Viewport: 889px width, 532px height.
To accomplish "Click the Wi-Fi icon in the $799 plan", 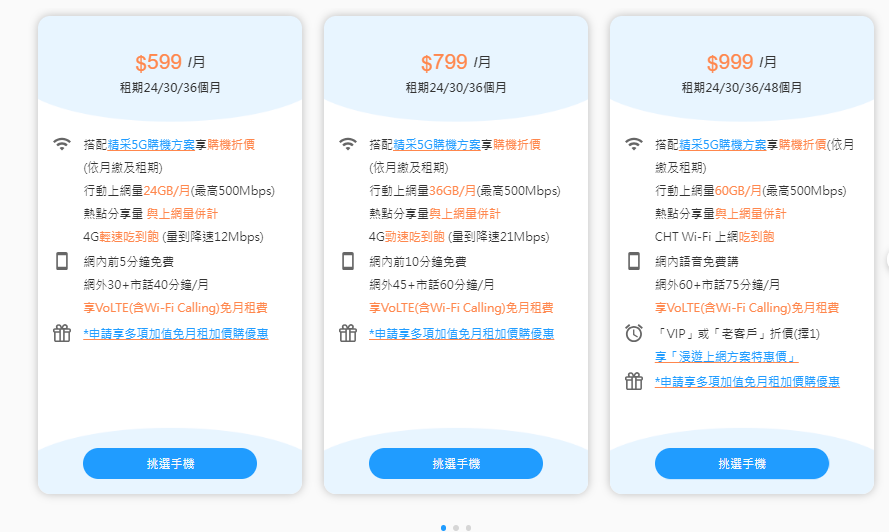I will pos(348,144).
